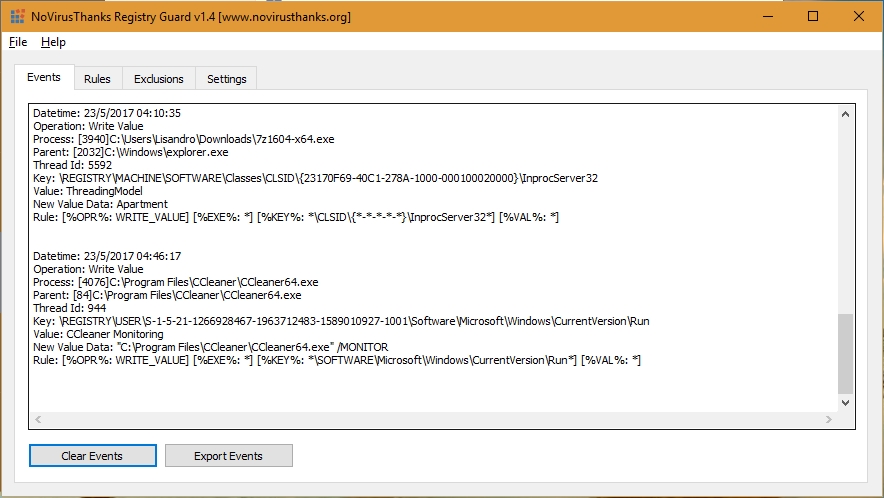This screenshot has height=498, width=884.
Task: Click the 'Parent: [2032]C:\Windows\explorer.exe' line
Action: pos(131,152)
